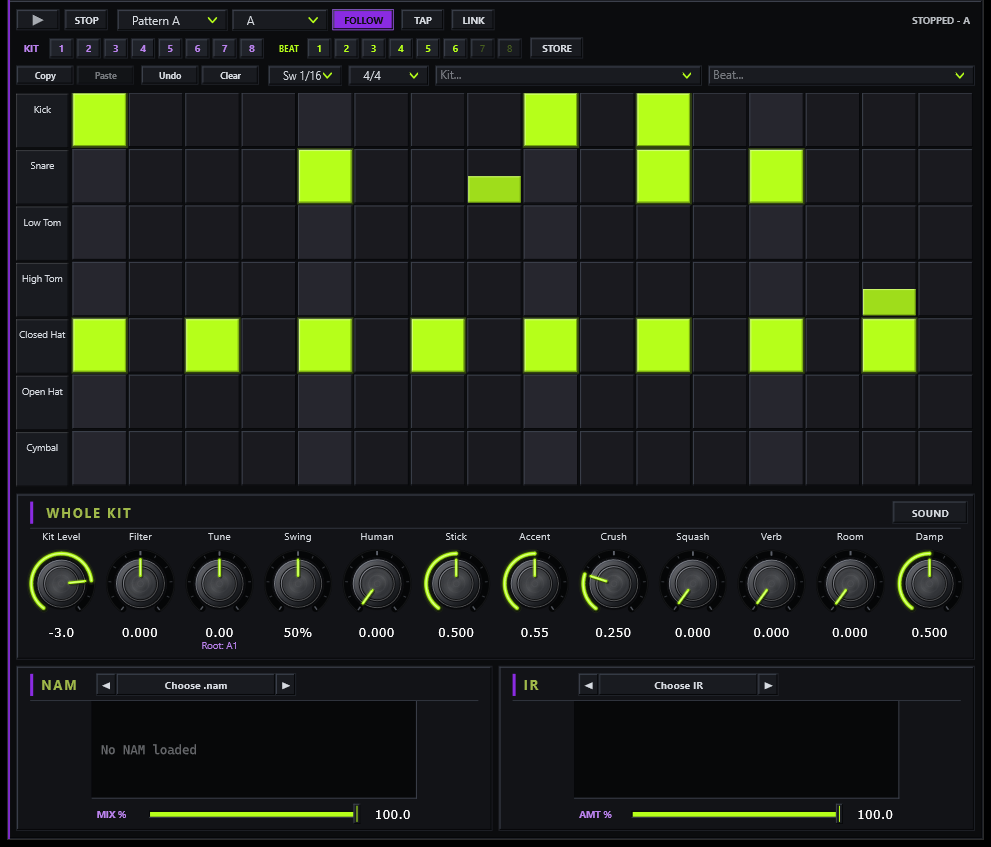Enable Cymbal step 1

point(99,458)
